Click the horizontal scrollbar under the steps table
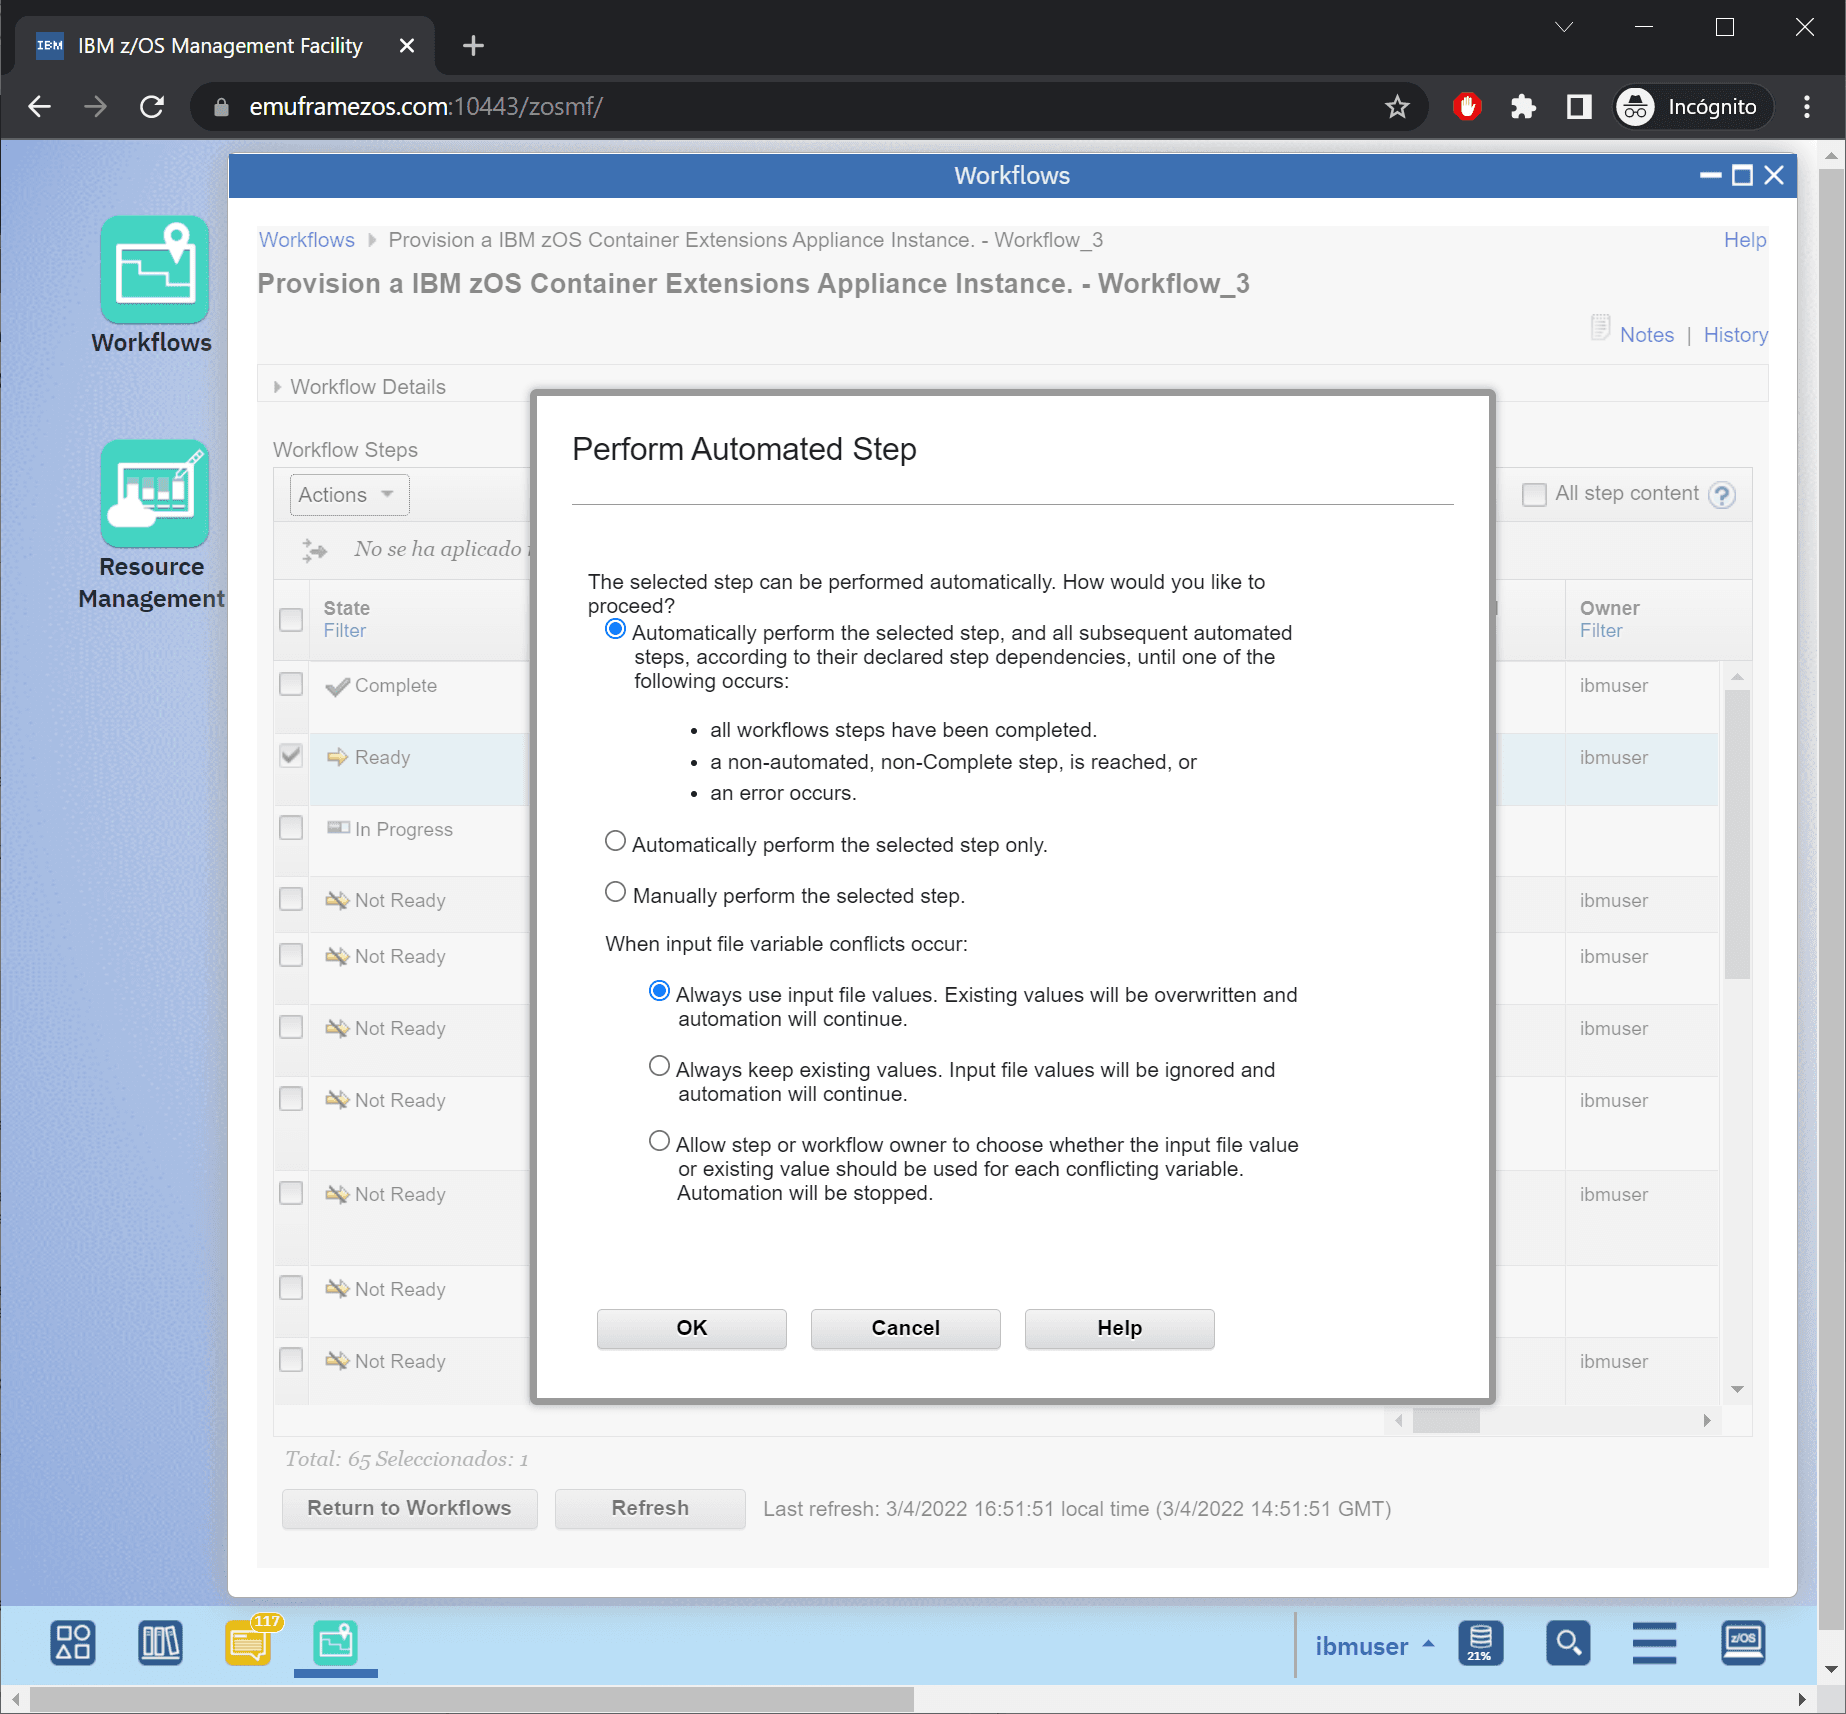This screenshot has height=1714, width=1846. (x=1445, y=1421)
